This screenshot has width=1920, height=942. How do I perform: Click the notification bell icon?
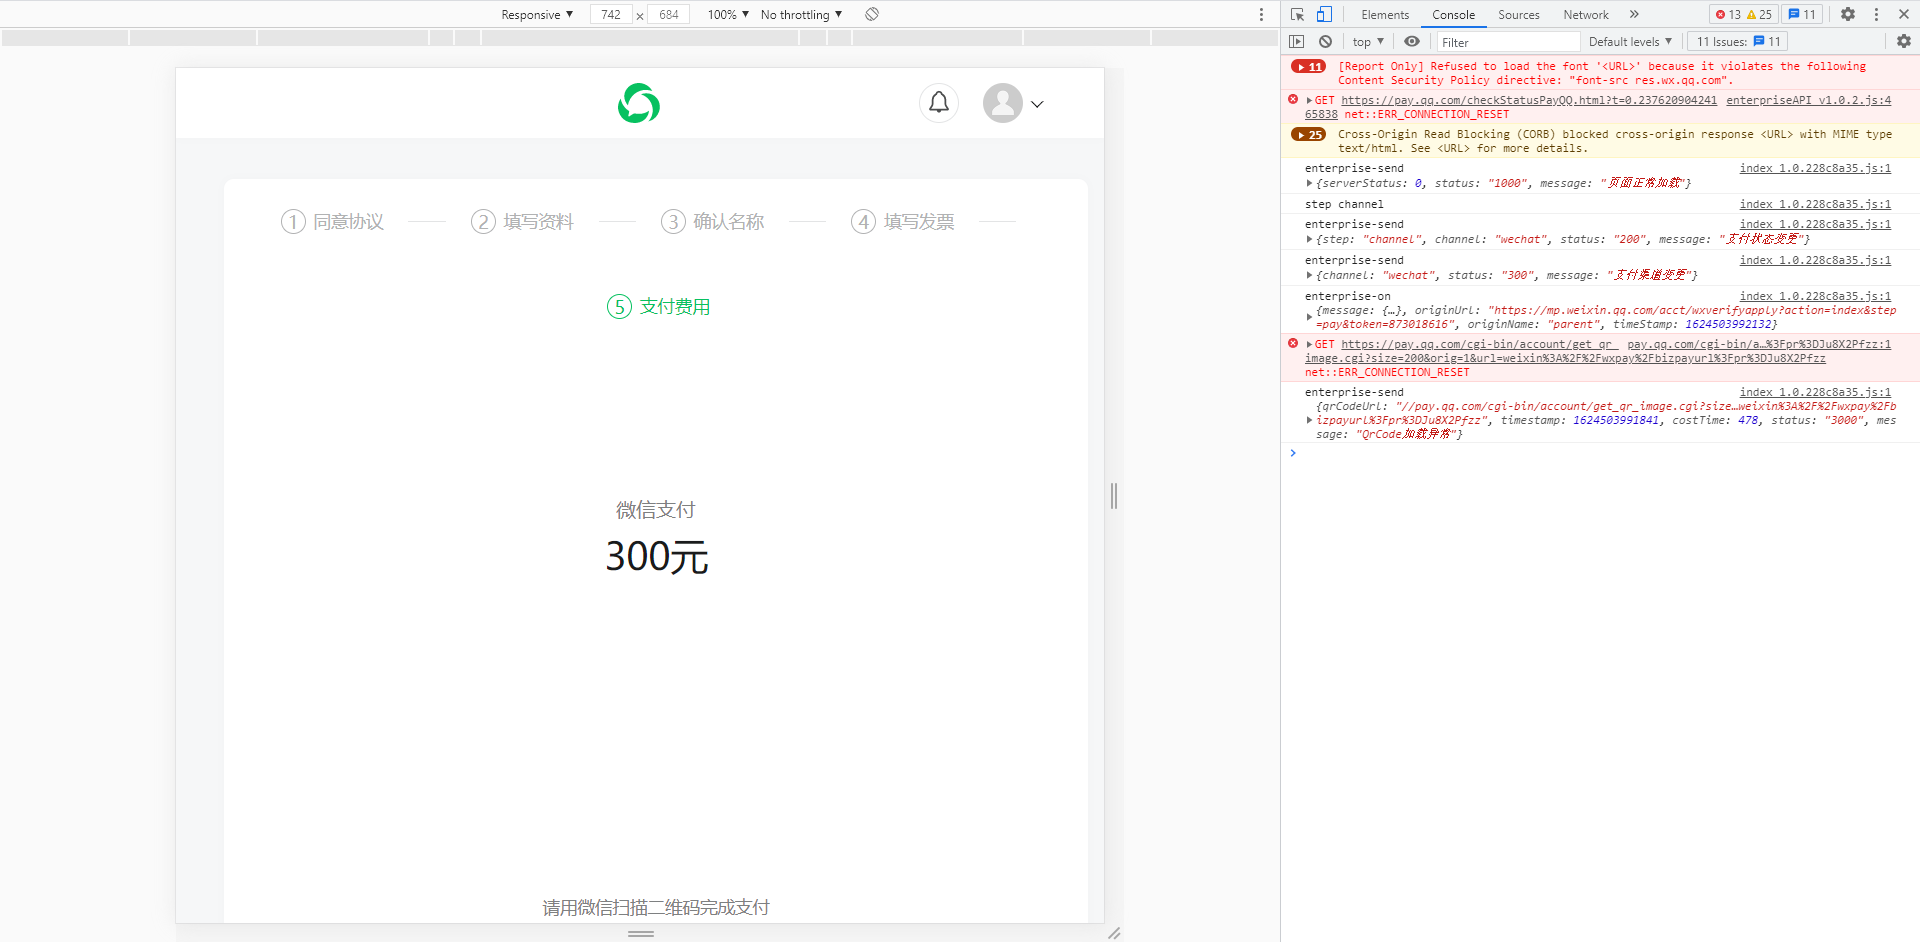[939, 103]
